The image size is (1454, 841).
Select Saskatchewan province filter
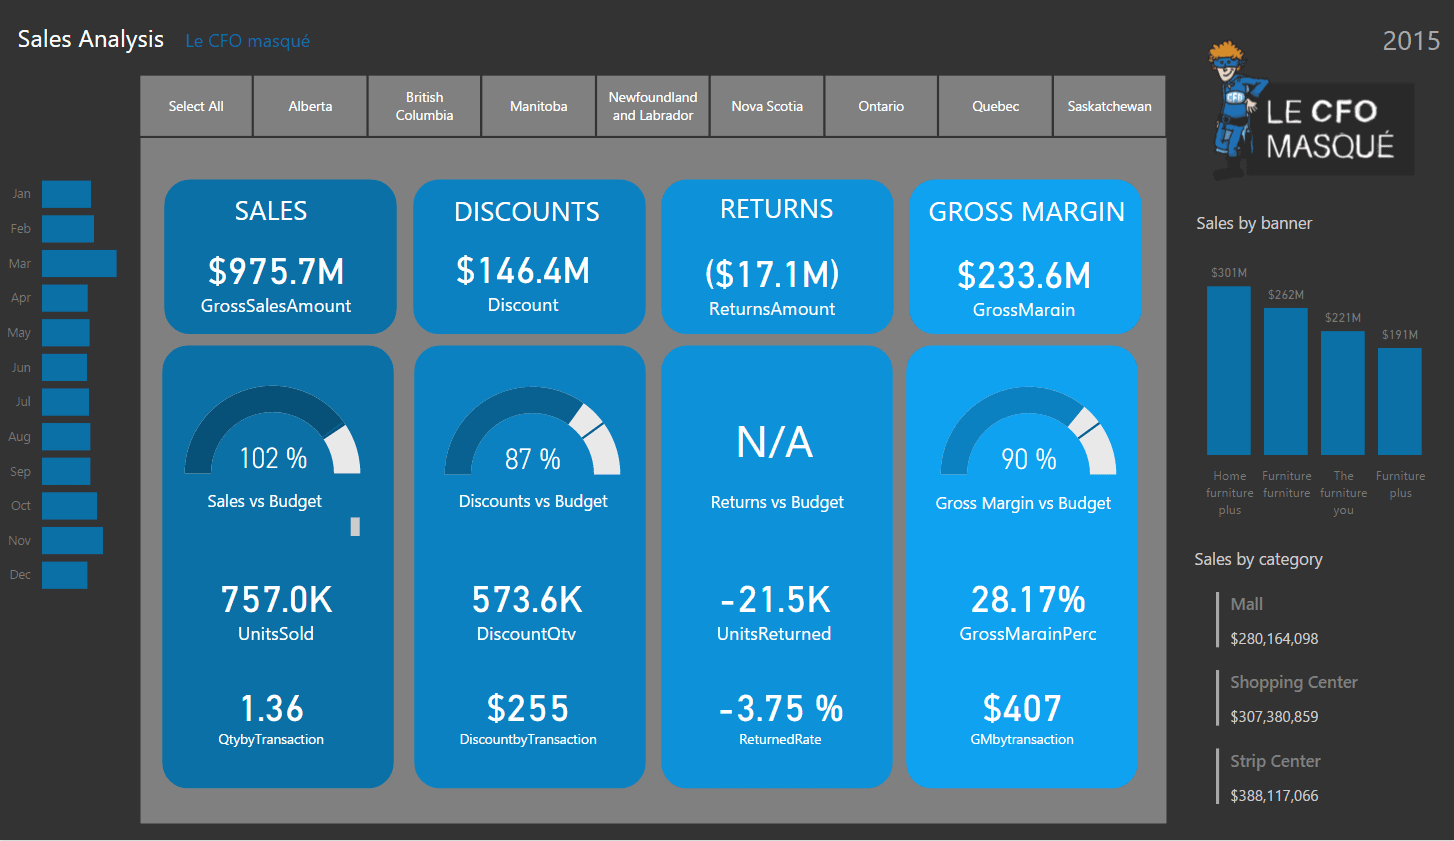[1109, 106]
